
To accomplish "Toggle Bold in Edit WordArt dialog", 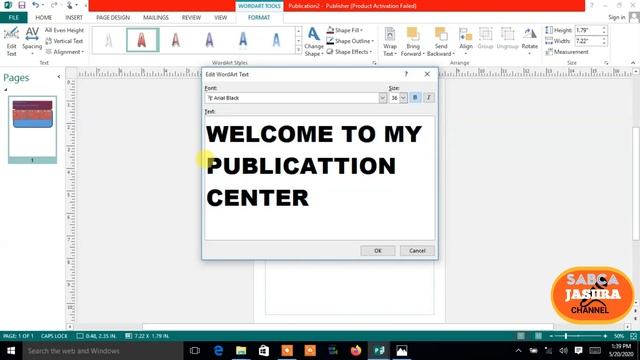I will 415,98.
